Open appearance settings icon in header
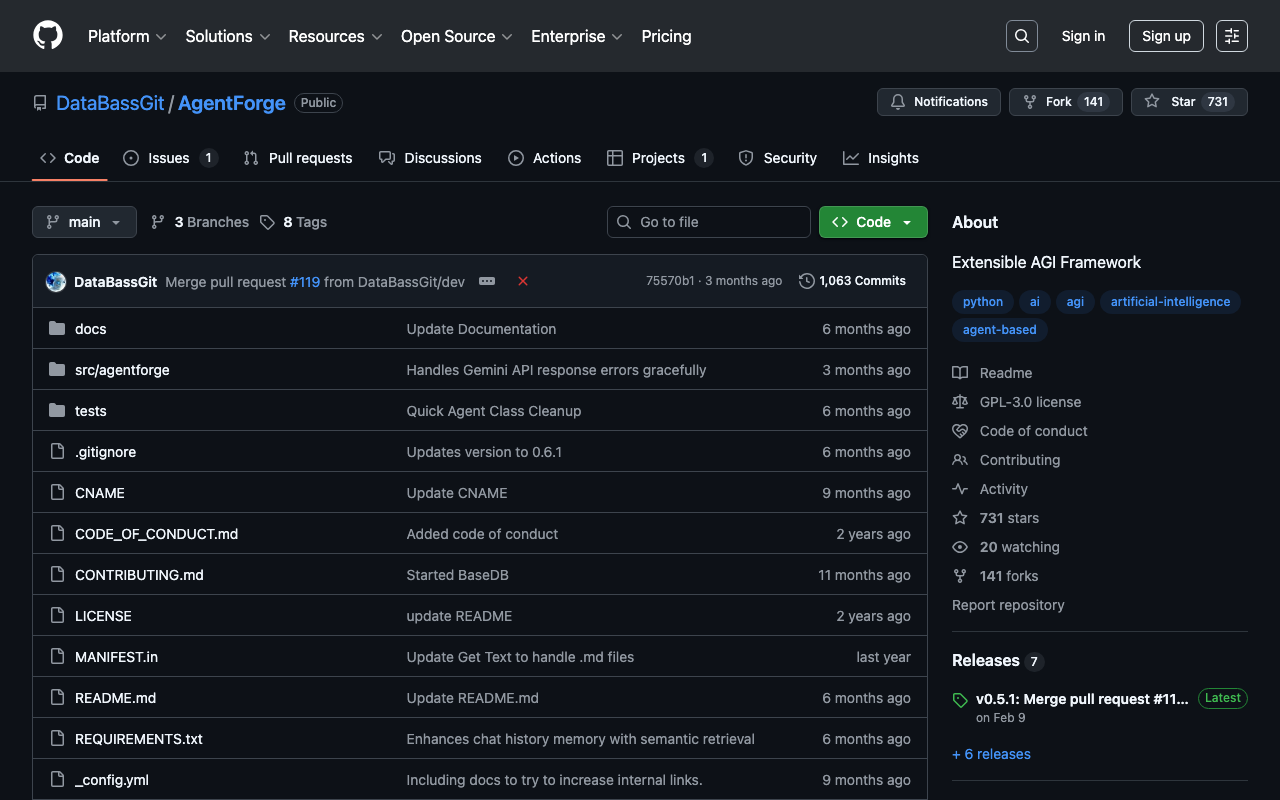This screenshot has height=800, width=1280. (x=1231, y=36)
